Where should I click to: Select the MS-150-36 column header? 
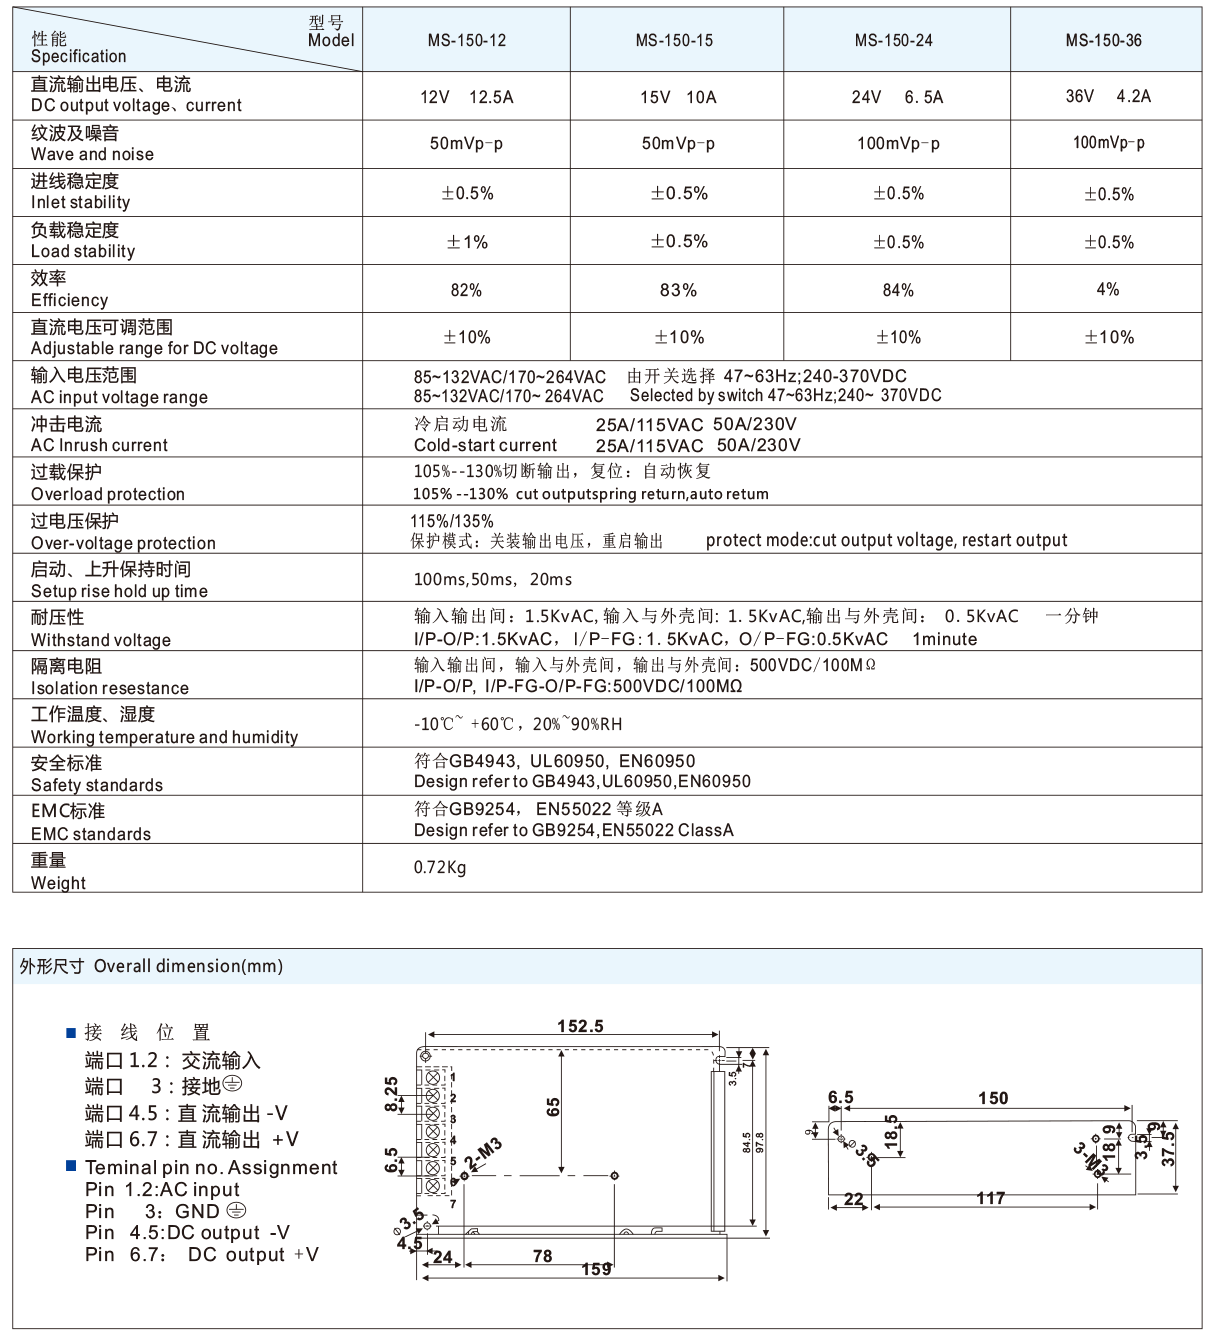[1105, 40]
